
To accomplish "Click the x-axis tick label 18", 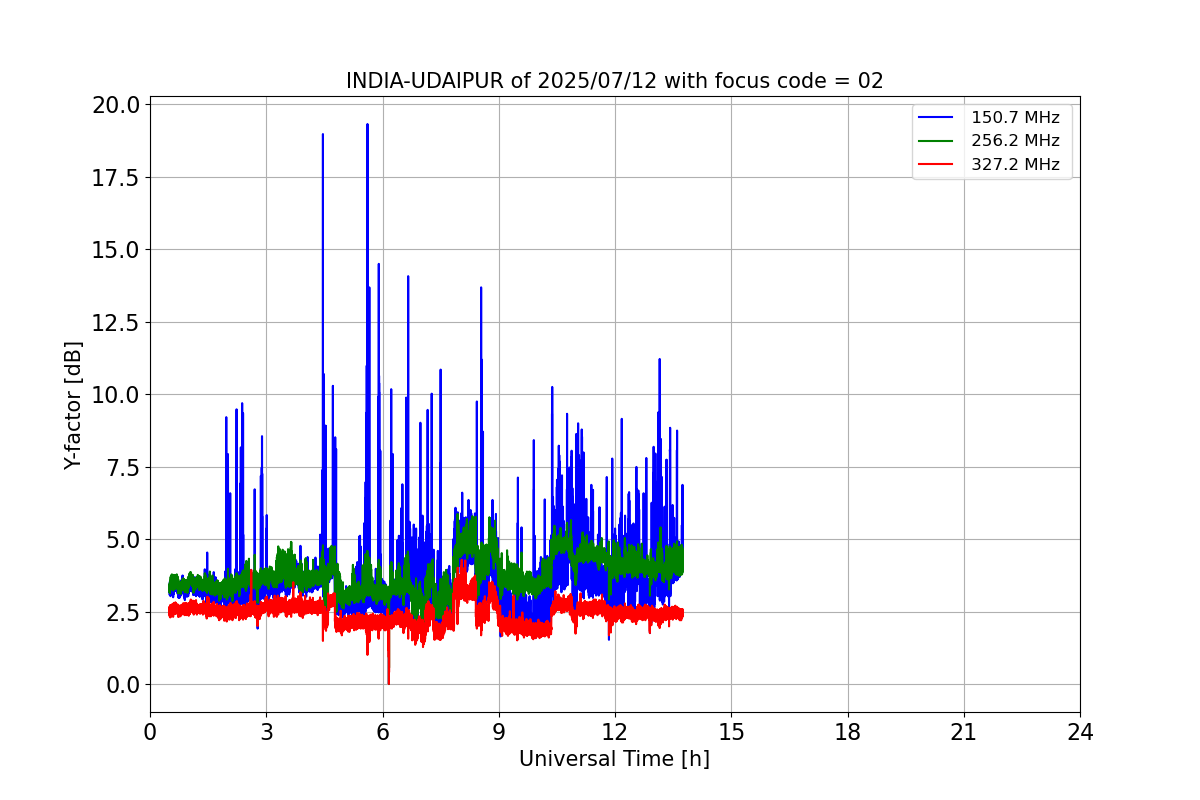I will 848,732.
